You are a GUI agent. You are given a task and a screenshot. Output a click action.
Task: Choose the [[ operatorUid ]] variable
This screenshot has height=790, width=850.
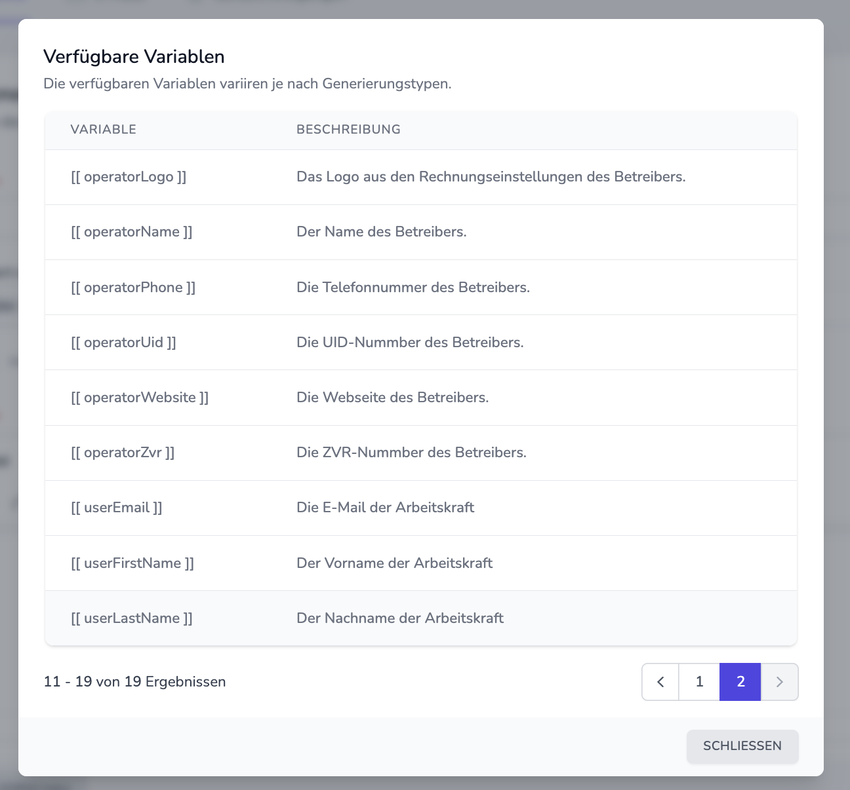123,342
